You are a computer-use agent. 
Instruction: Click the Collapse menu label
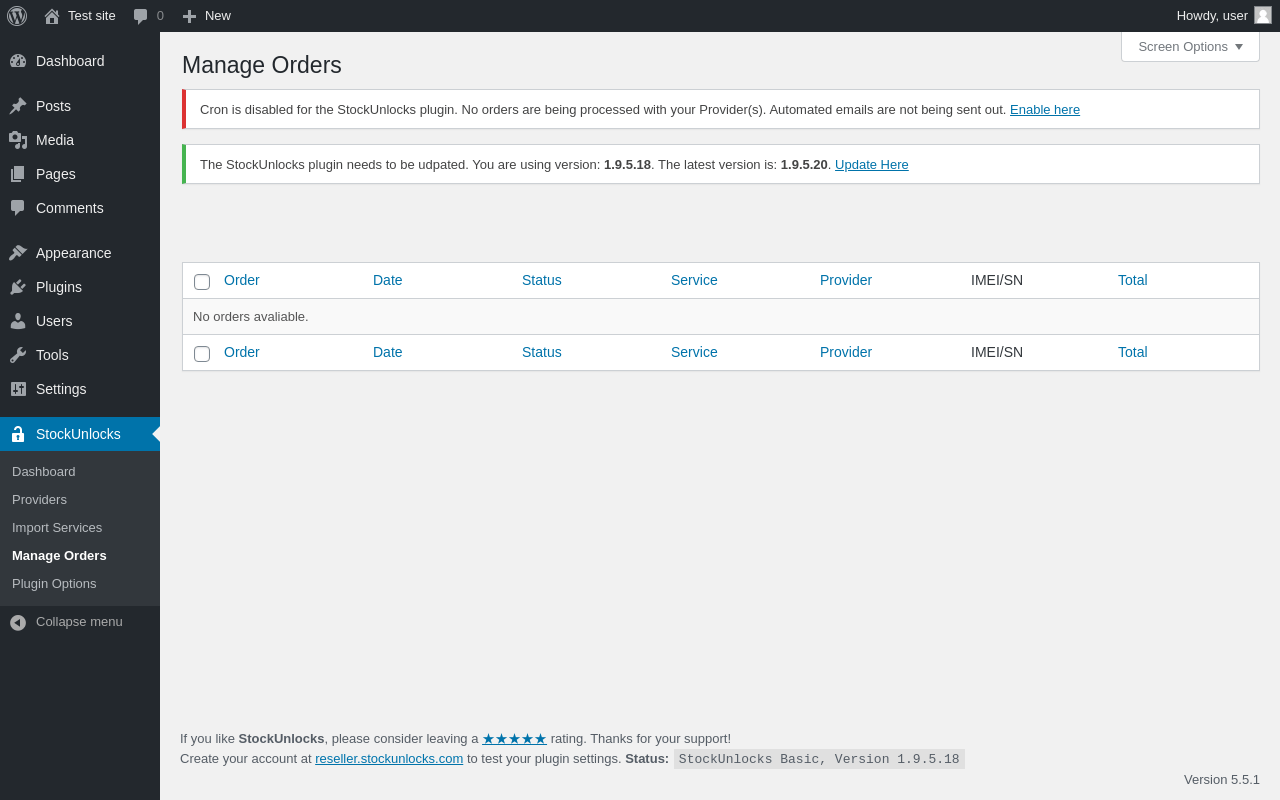pyautogui.click(x=79, y=621)
